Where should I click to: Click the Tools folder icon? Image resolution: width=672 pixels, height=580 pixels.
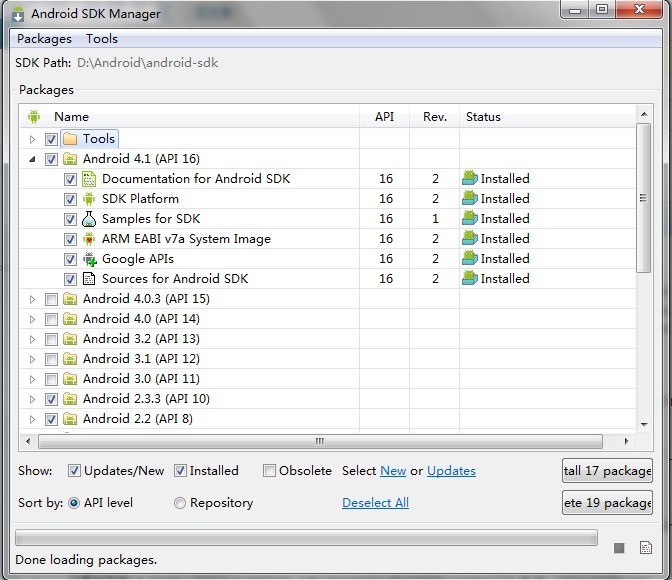pyautogui.click(x=70, y=138)
